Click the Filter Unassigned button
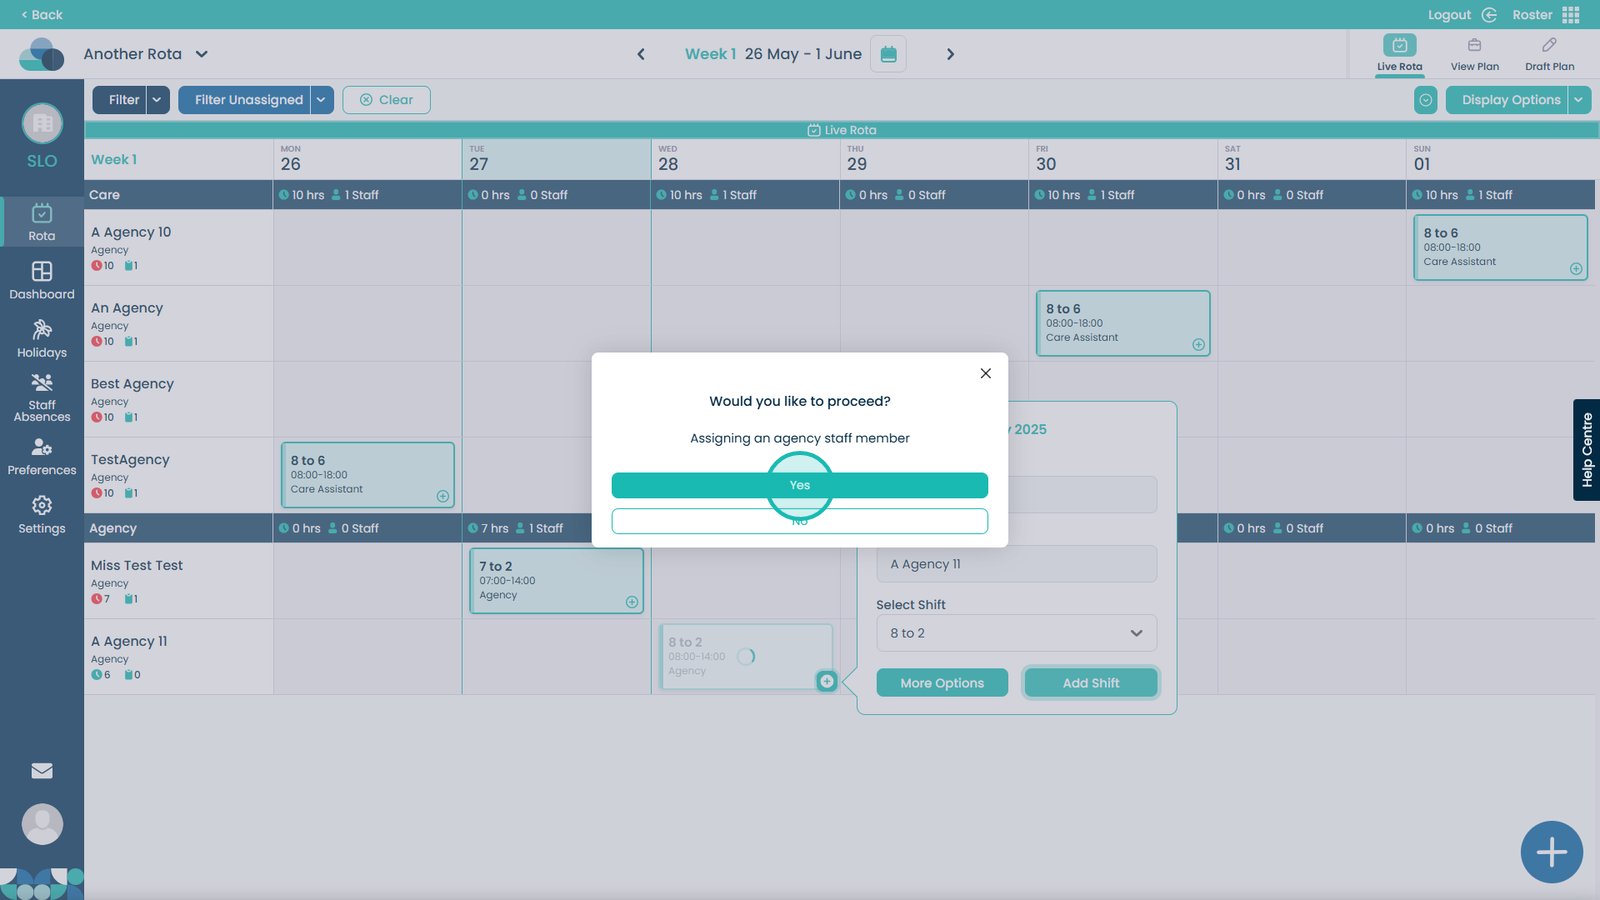This screenshot has width=1600, height=900. [x=245, y=100]
